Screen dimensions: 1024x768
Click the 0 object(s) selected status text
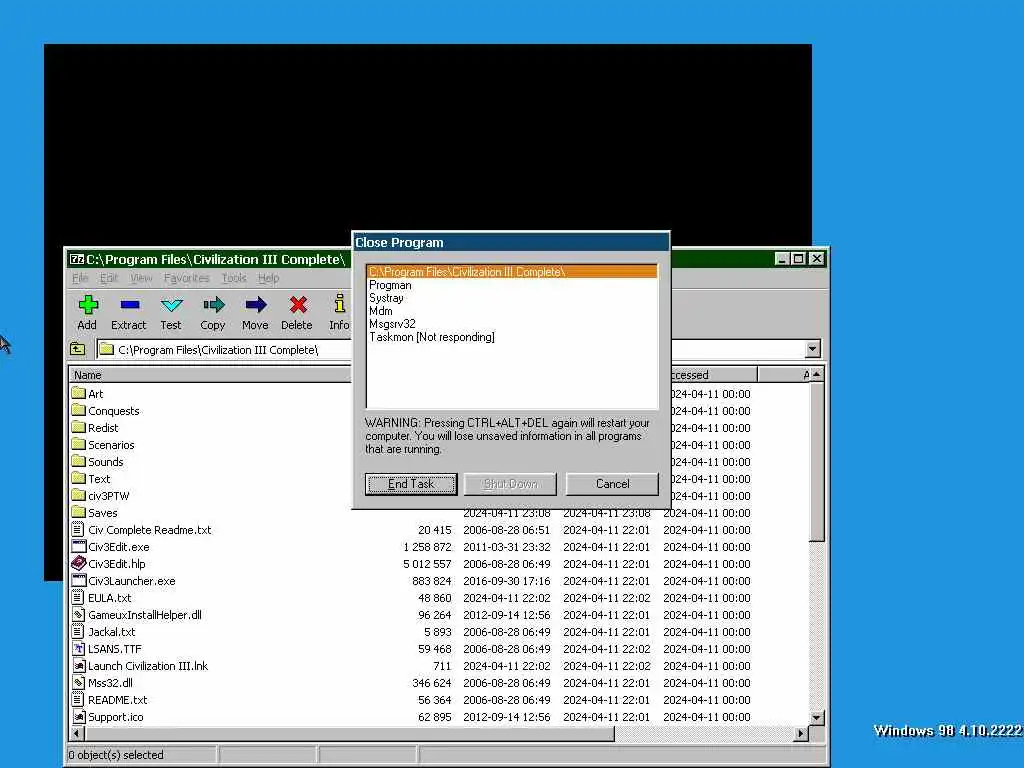click(x=116, y=755)
